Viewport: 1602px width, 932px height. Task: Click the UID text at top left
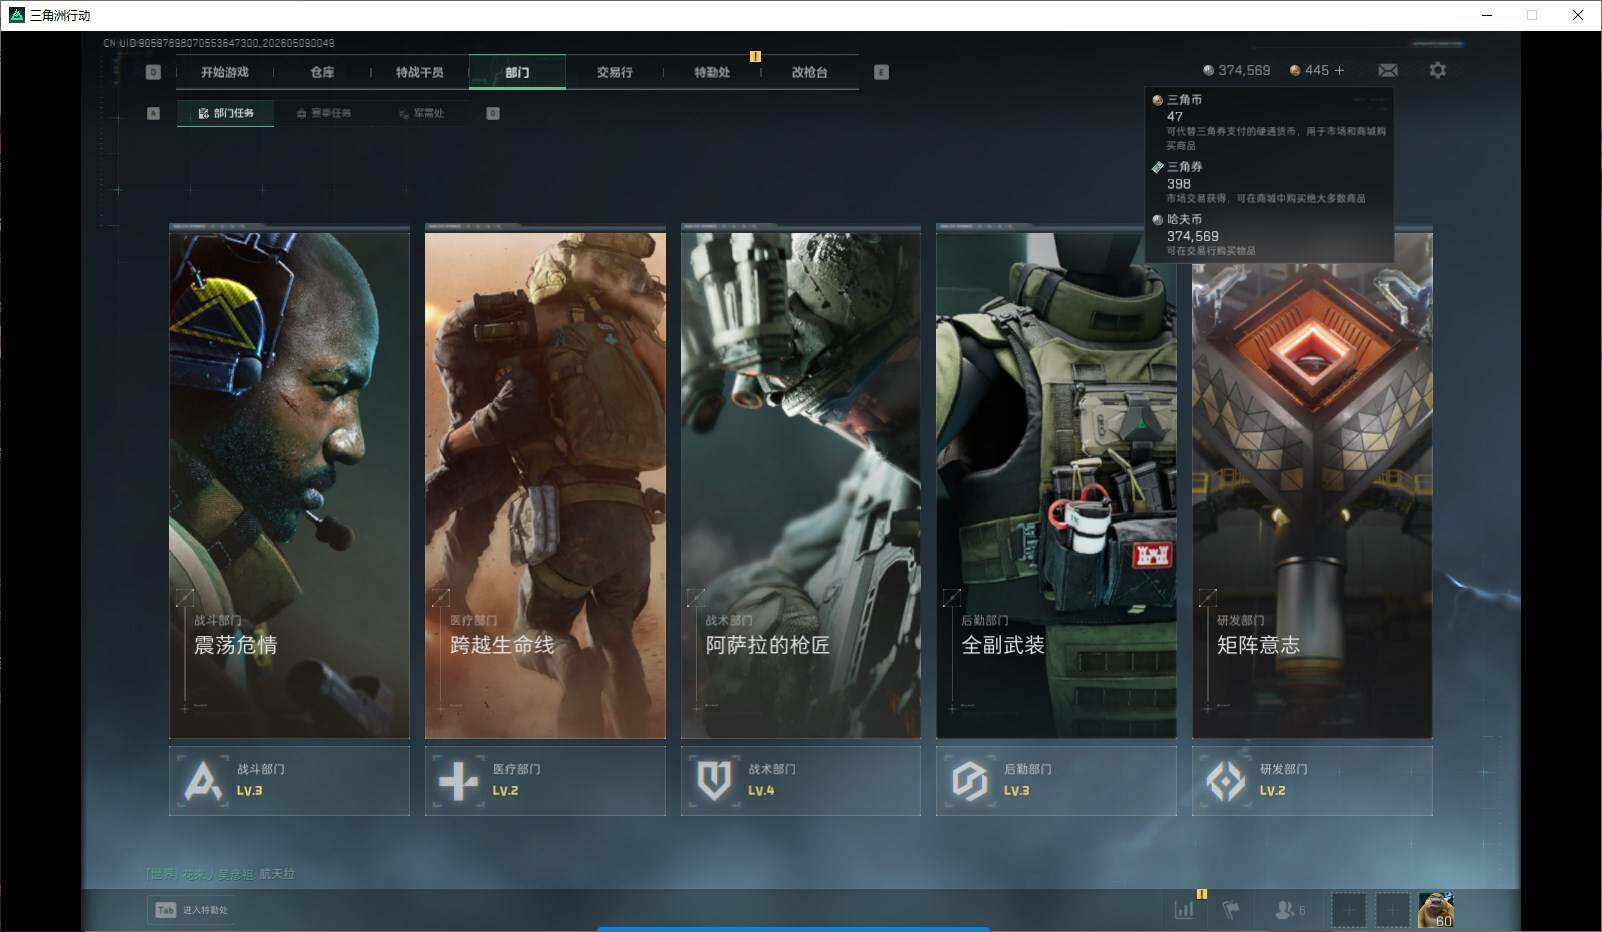pyautogui.click(x=219, y=43)
